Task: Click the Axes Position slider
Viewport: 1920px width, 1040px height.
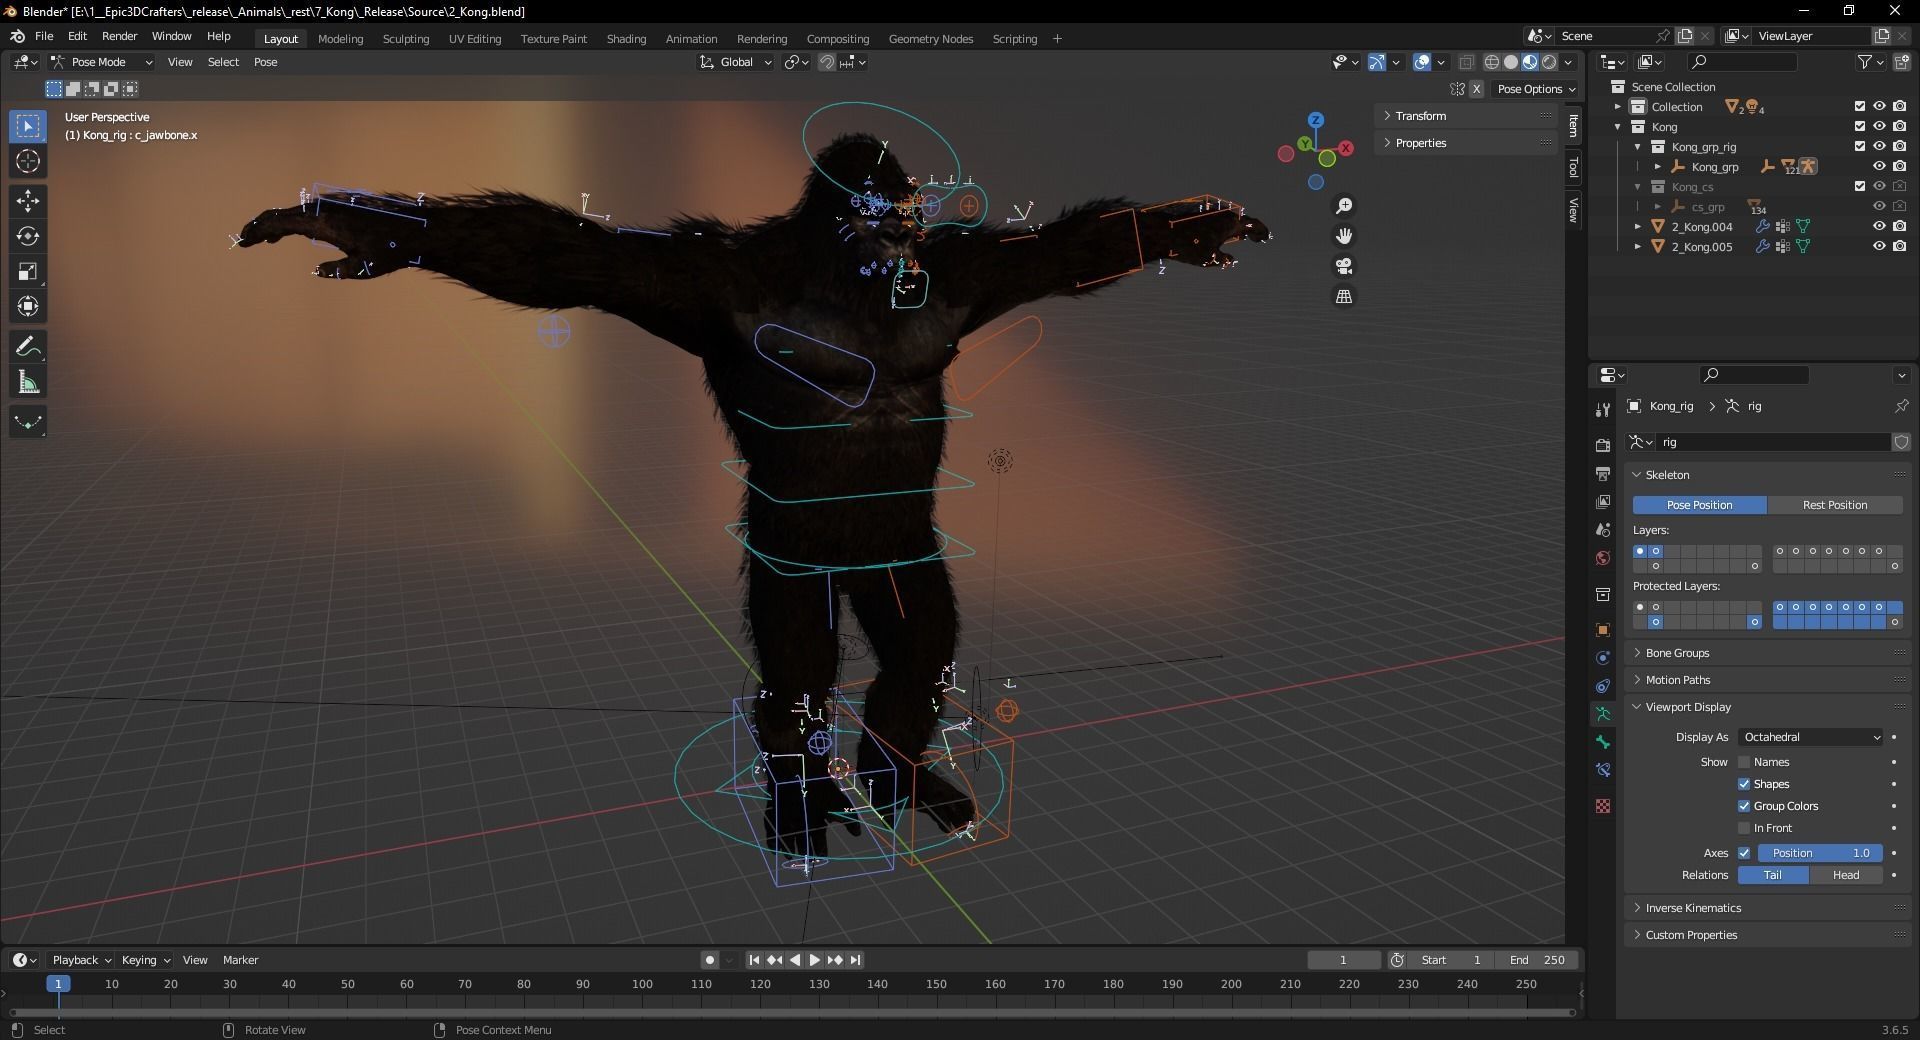Action: (x=1820, y=853)
